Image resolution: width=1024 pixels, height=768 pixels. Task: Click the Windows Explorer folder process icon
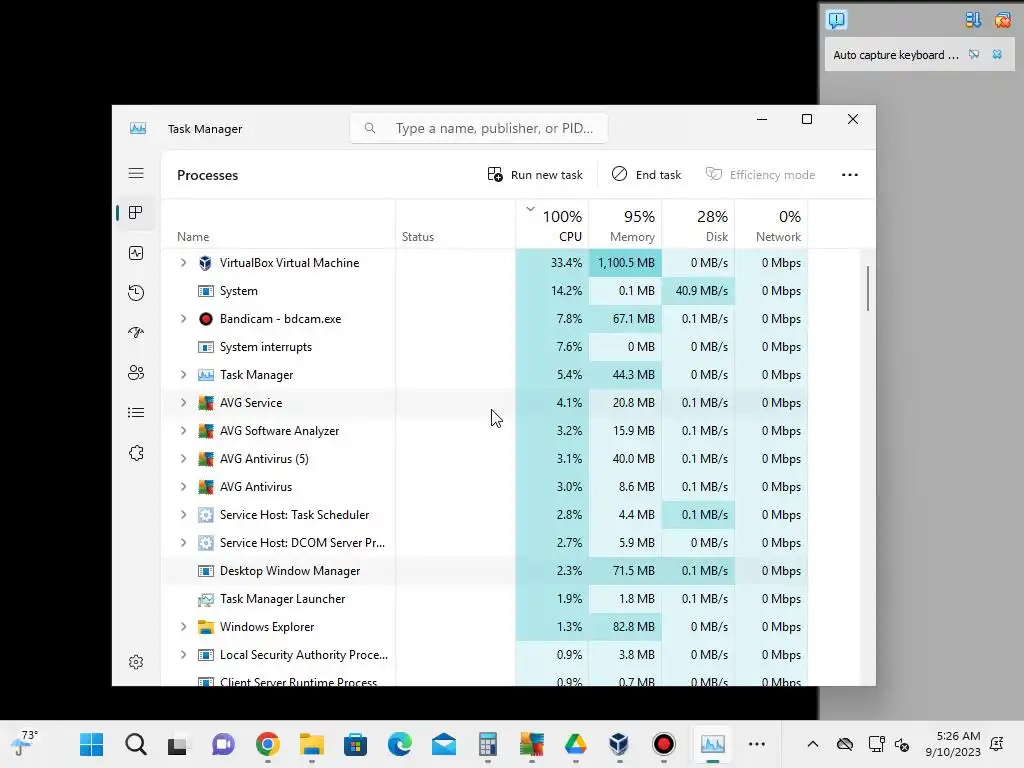(205, 627)
